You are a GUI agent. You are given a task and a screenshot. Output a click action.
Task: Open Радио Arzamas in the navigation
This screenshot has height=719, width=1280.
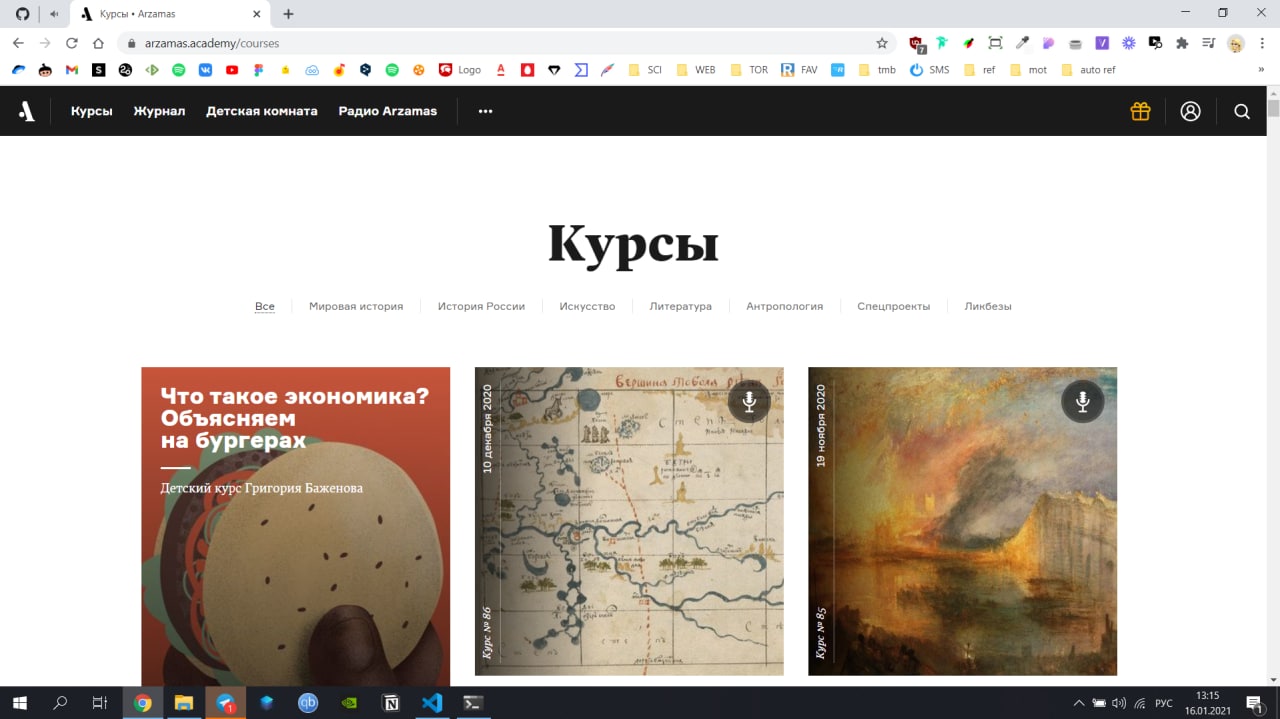[387, 111]
